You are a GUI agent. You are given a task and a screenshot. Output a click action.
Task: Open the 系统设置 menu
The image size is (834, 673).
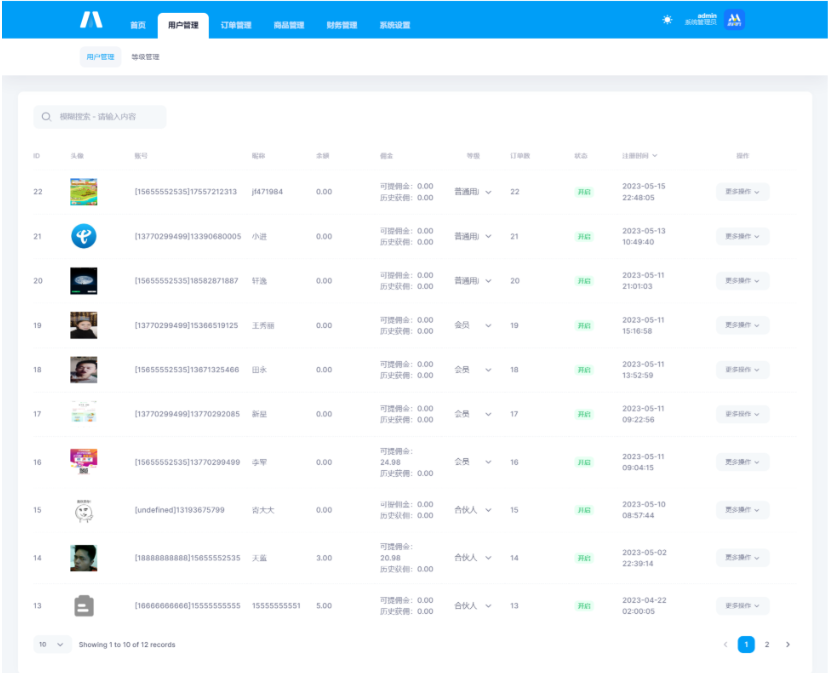395,25
